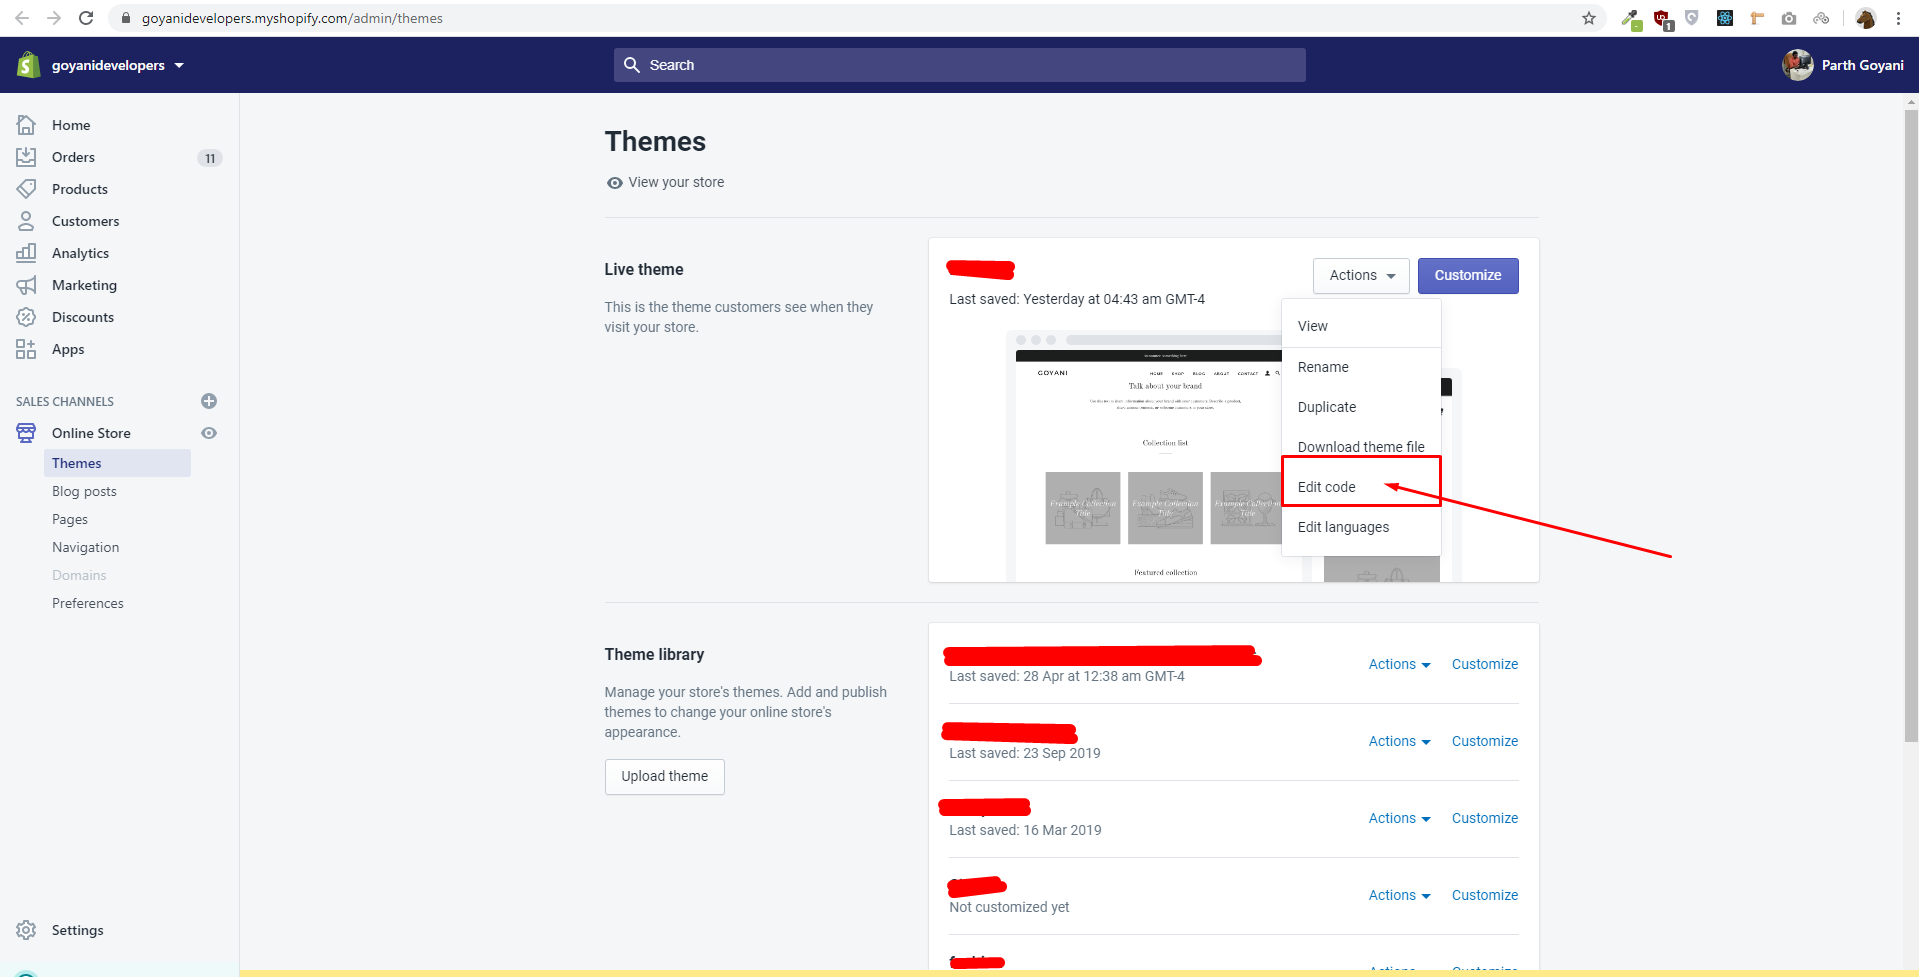Click the View your store eye link

click(665, 182)
